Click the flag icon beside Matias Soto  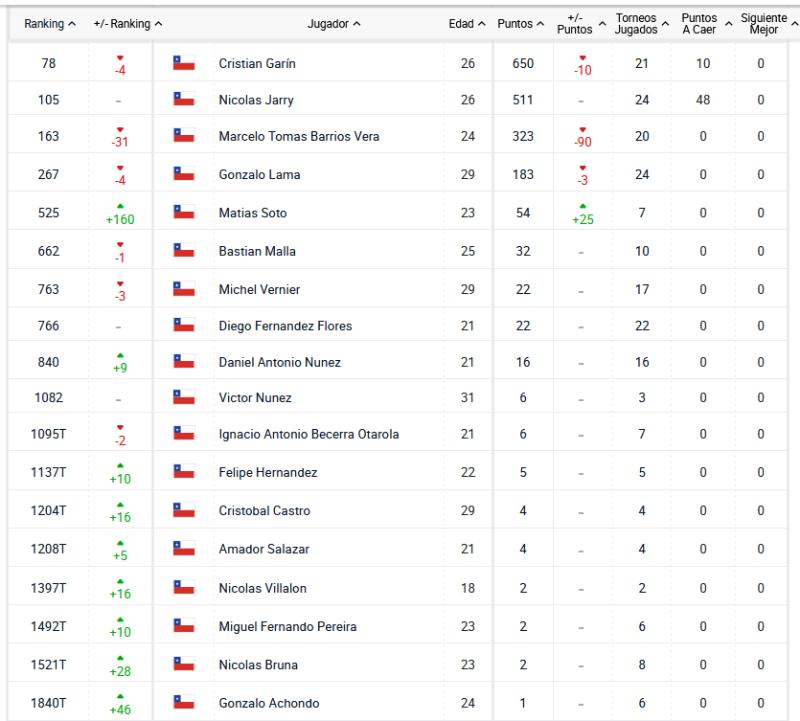183,213
